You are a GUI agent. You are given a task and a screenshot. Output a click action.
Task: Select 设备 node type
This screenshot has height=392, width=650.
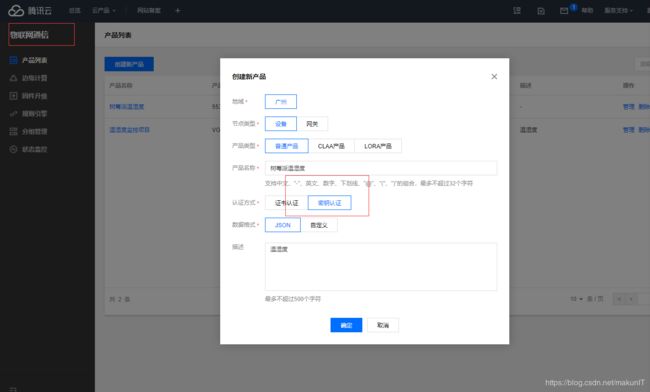[281, 123]
